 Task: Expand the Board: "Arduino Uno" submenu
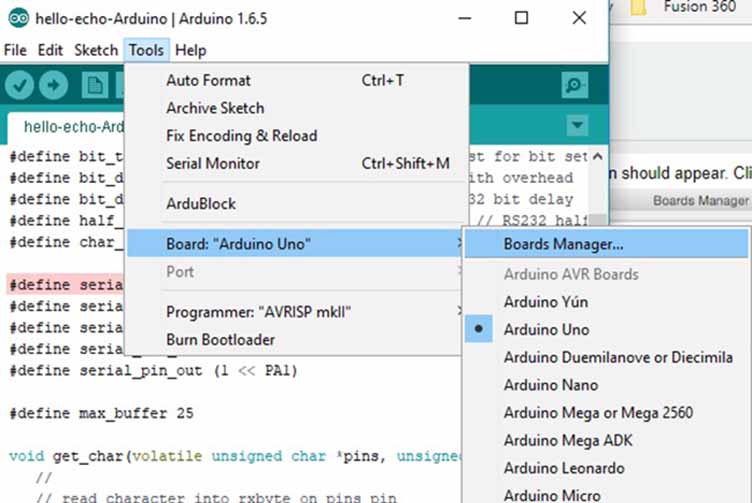[x=294, y=244]
